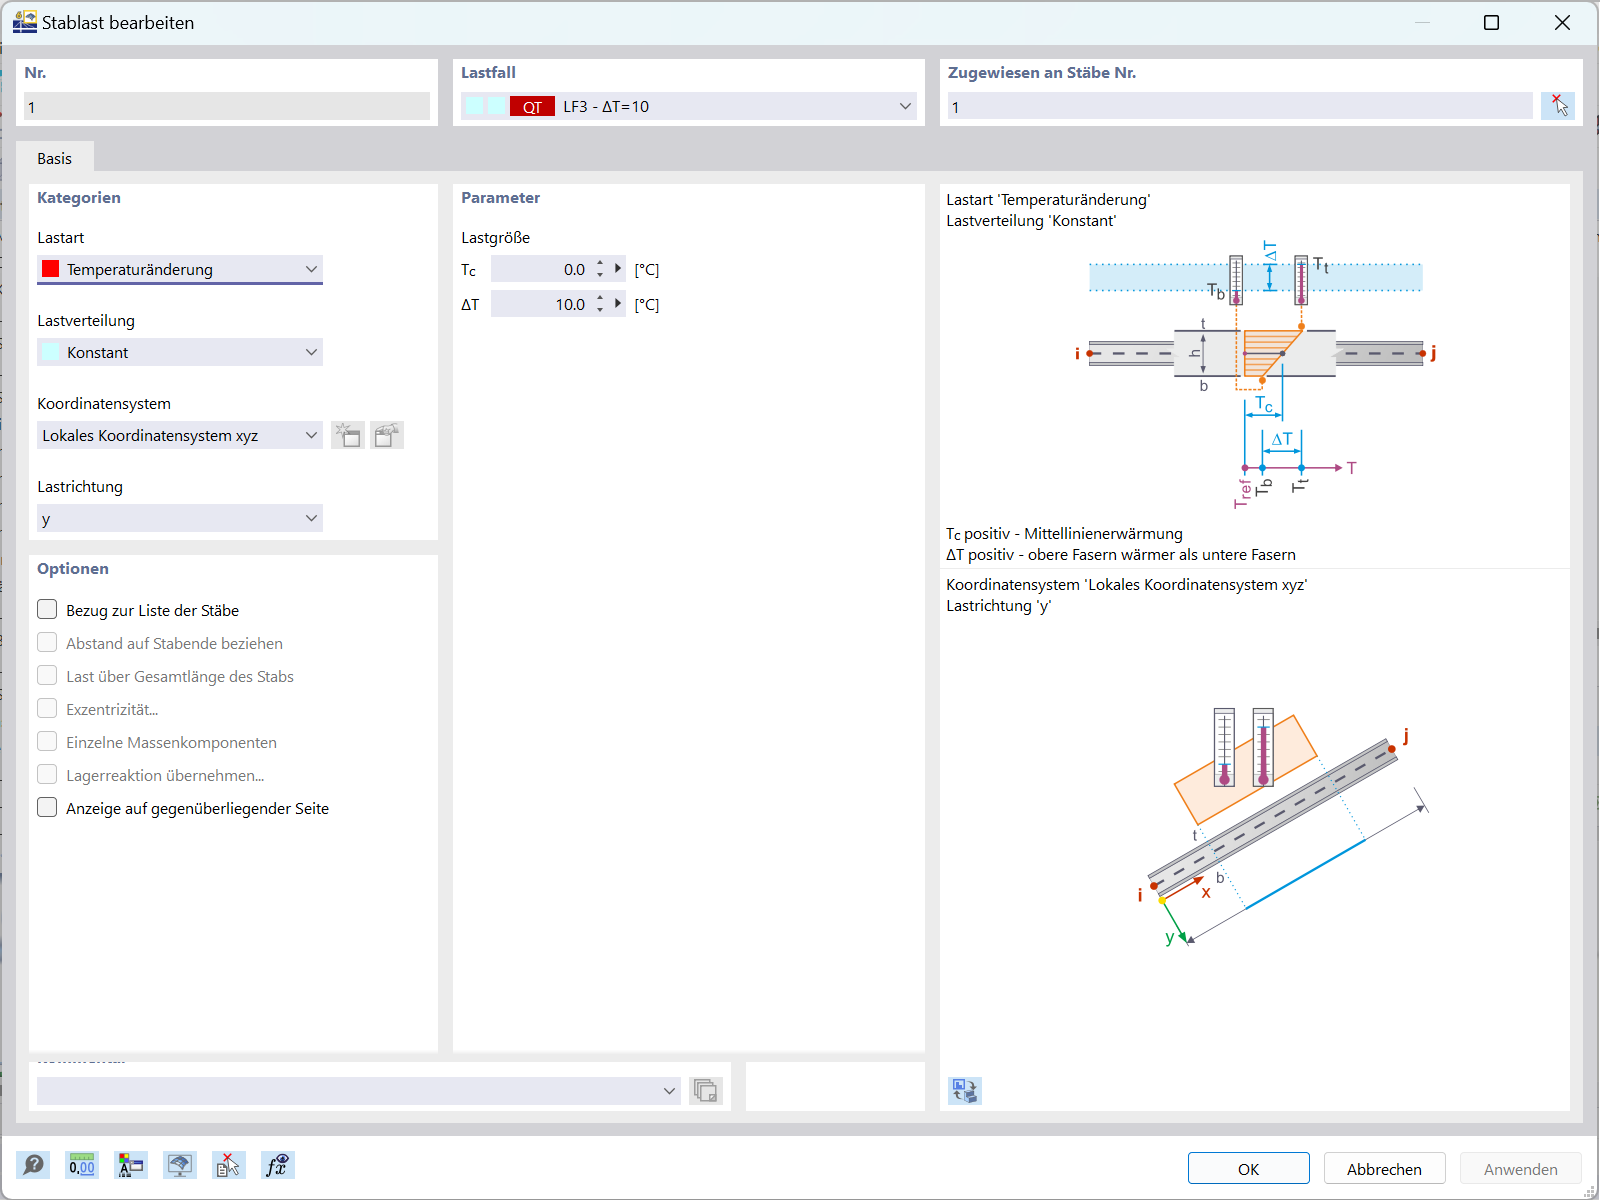The image size is (1600, 1200).
Task: Click the Tc value input field
Action: [x=545, y=269]
